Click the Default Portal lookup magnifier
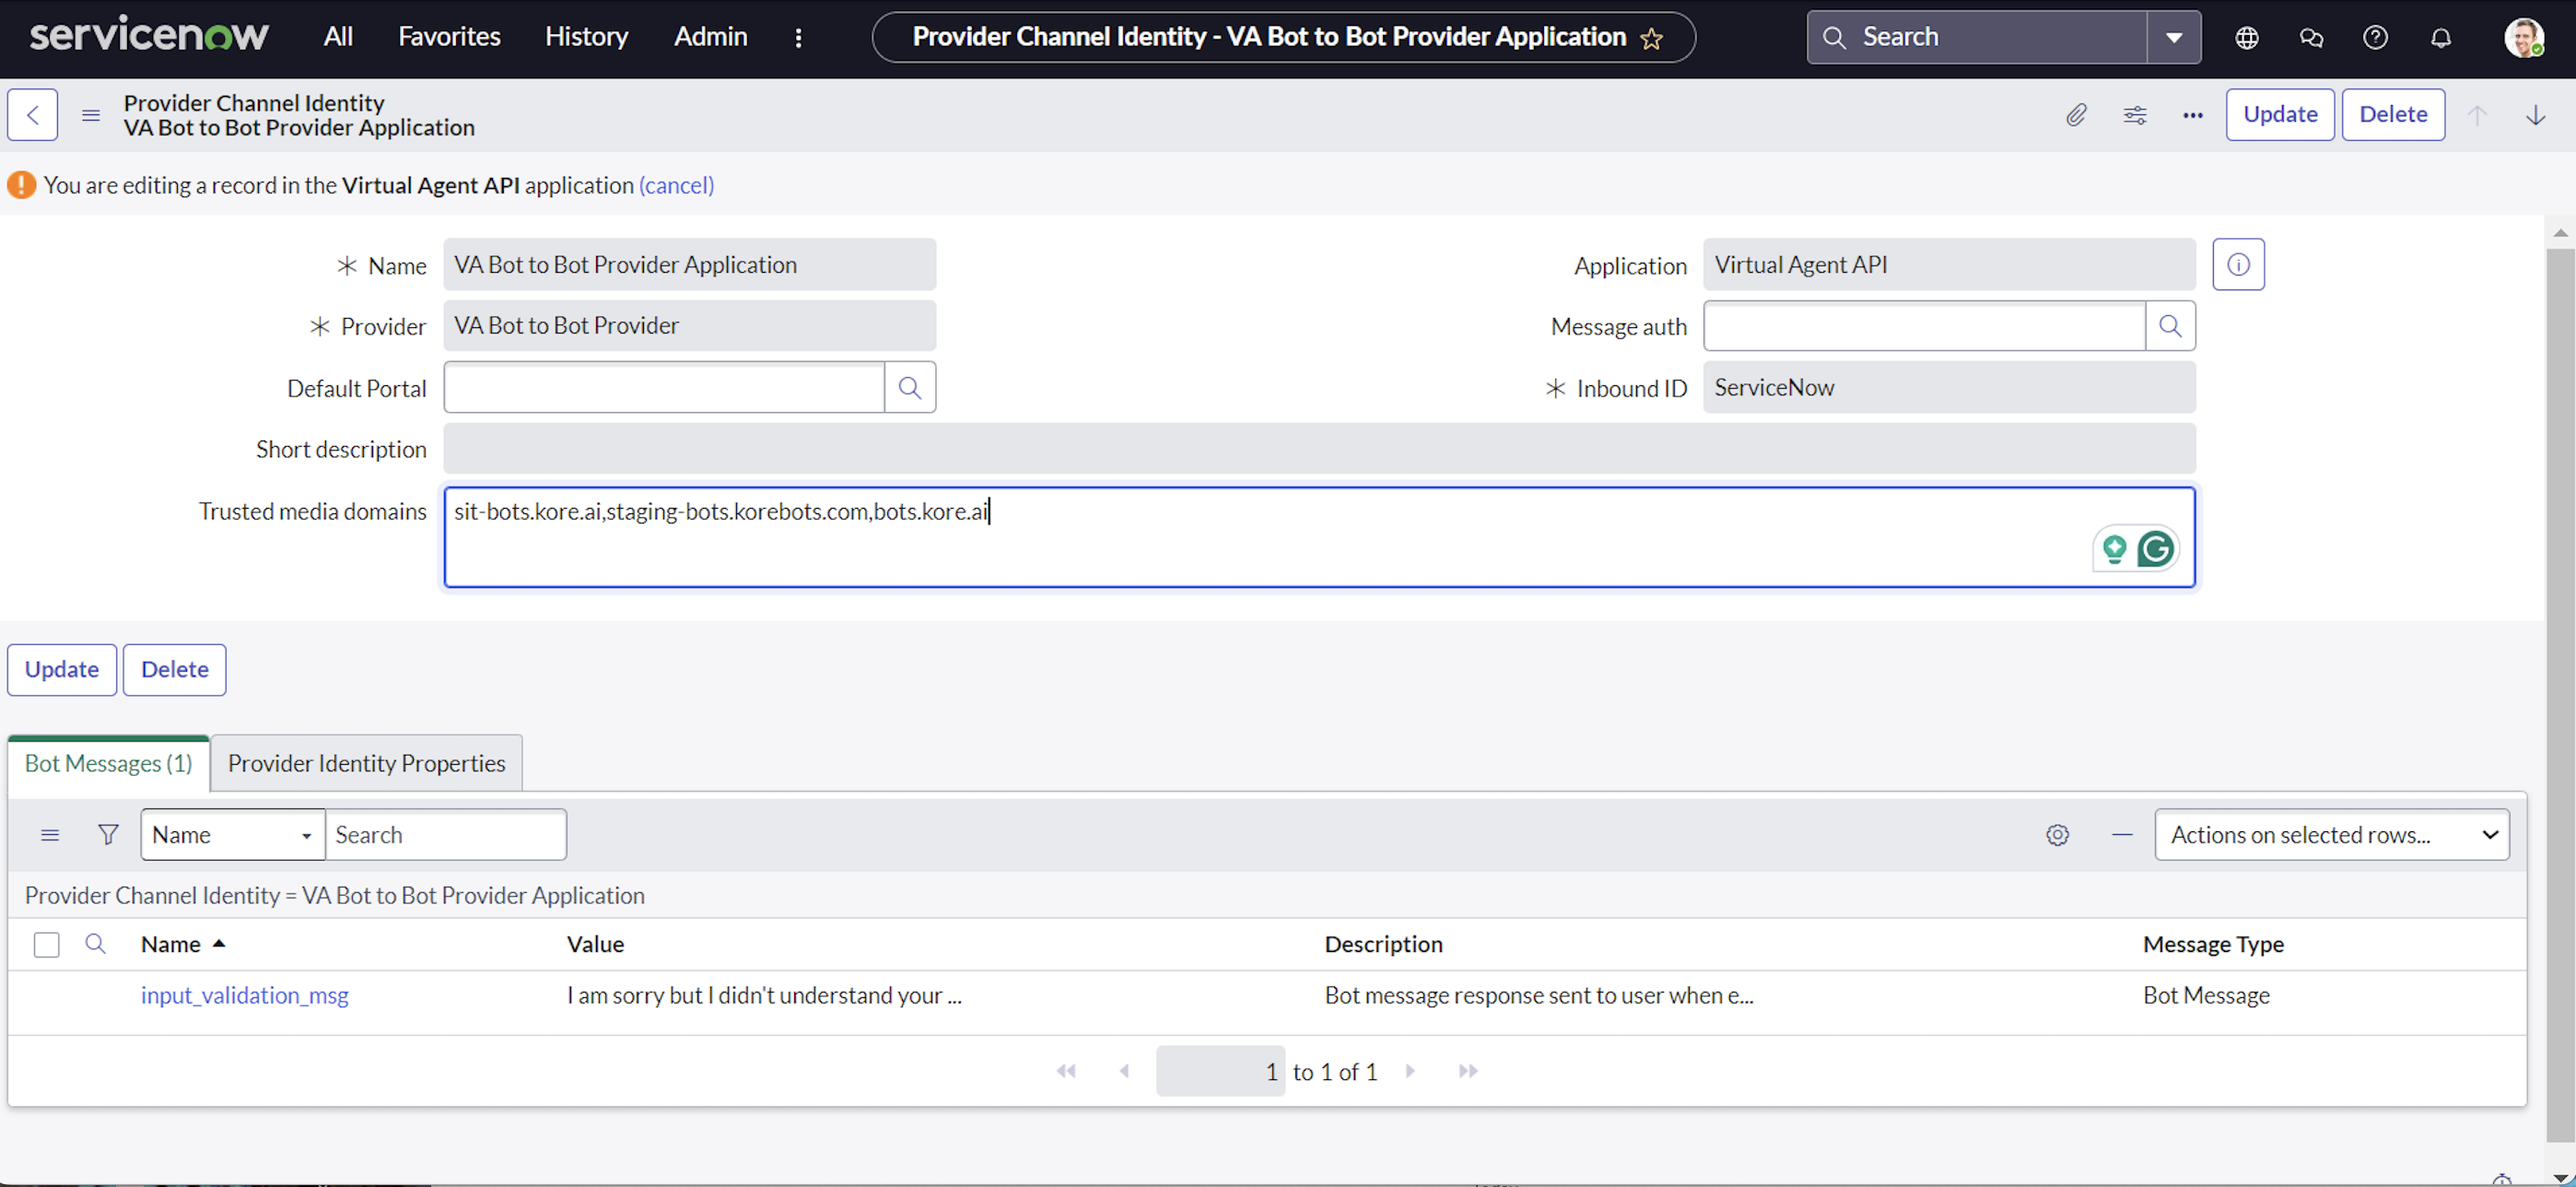Image resolution: width=2576 pixels, height=1187 pixels. [909, 387]
